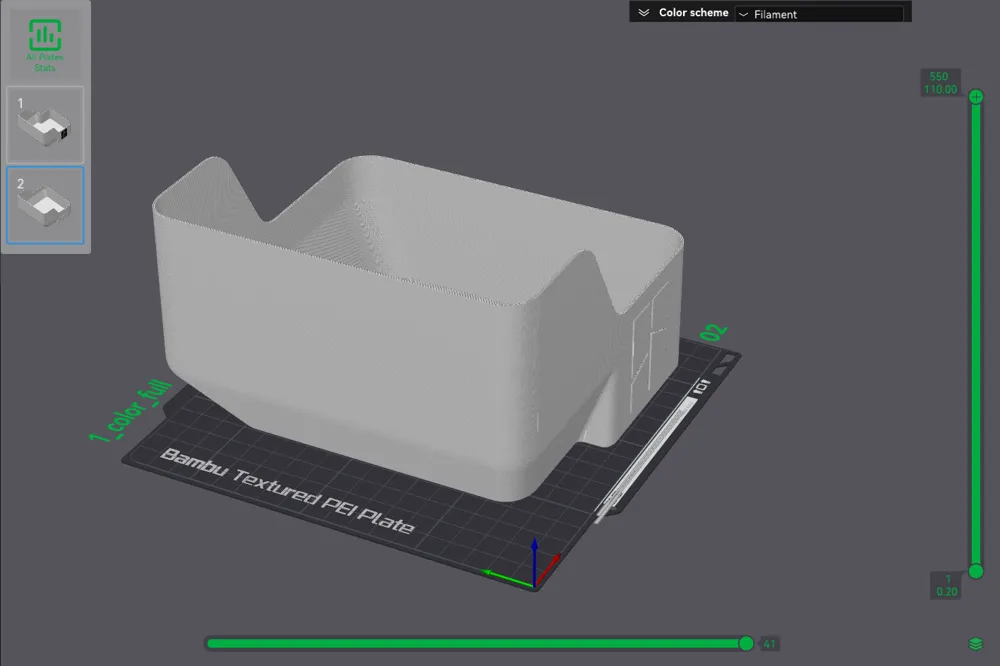1000x666 pixels.
Task: Select plate 1 thumbnail in the sidebar
Action: [44, 123]
